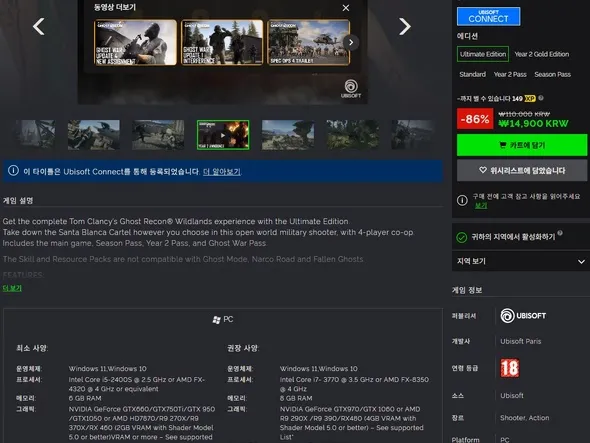Image resolution: width=590 pixels, height=443 pixels.
Task: Select fifth thumbnail showing landscape with tree
Action: pos(288,135)
